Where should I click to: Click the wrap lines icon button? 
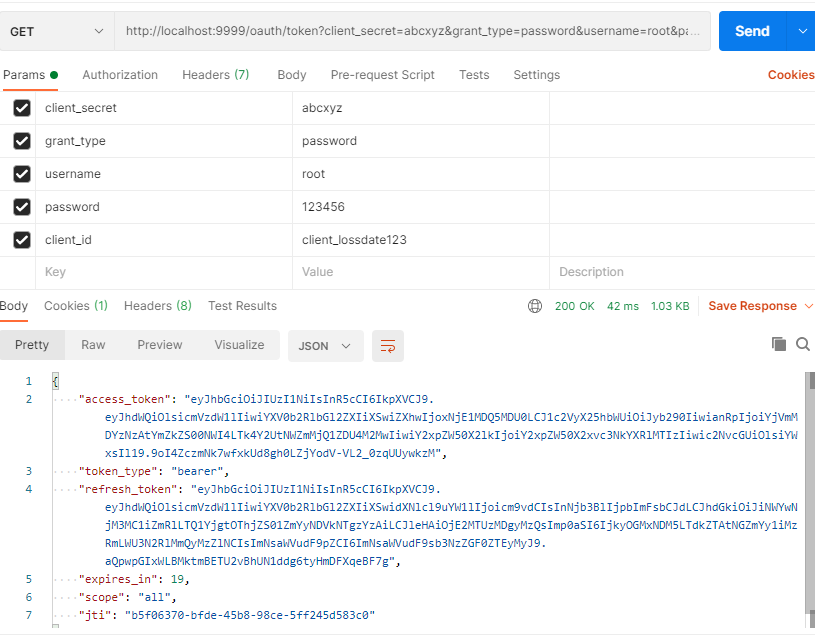(x=388, y=346)
